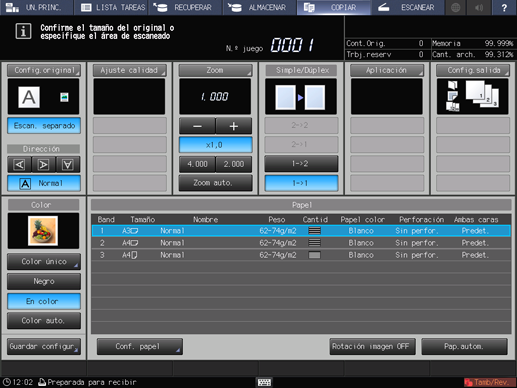
Task: Decrease zoom with the minus button
Action: pyautogui.click(x=197, y=126)
